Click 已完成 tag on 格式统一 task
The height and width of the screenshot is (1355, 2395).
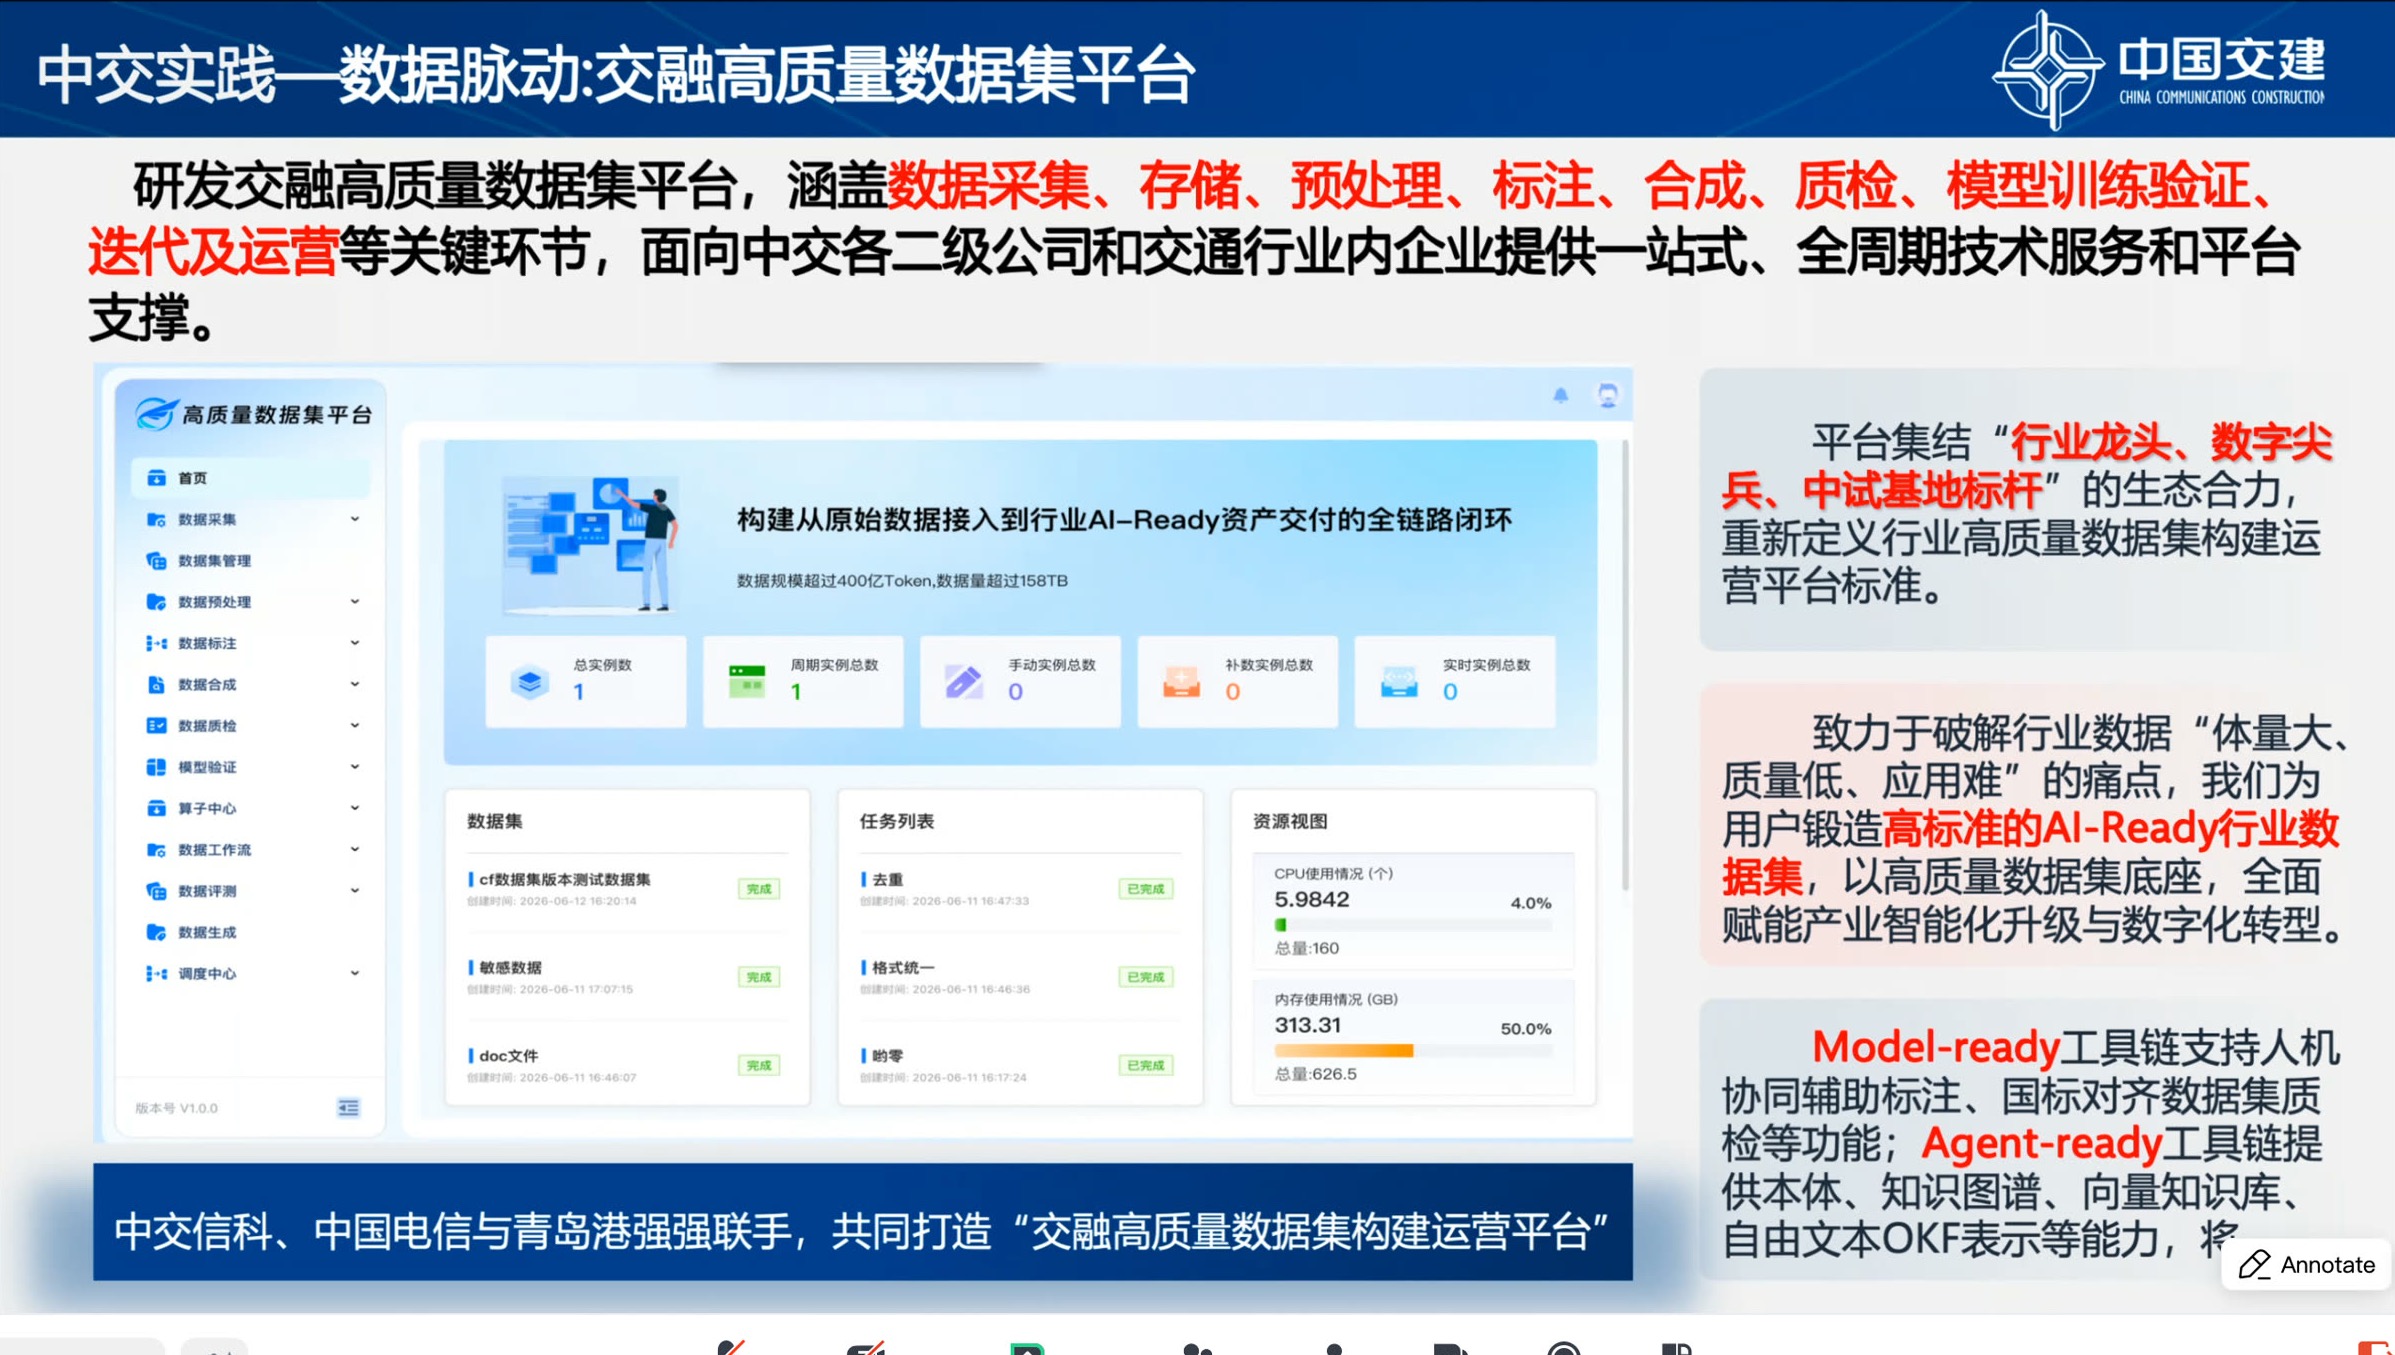point(1145,977)
